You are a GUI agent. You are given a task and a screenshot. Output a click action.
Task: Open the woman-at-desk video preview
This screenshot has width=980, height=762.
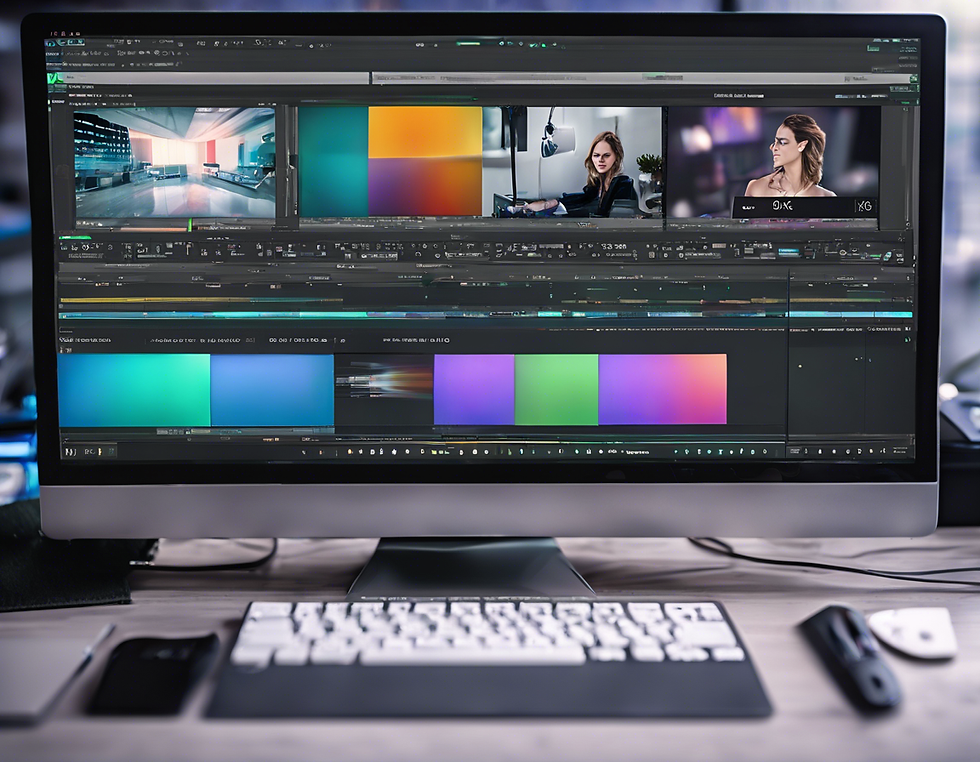tap(572, 162)
